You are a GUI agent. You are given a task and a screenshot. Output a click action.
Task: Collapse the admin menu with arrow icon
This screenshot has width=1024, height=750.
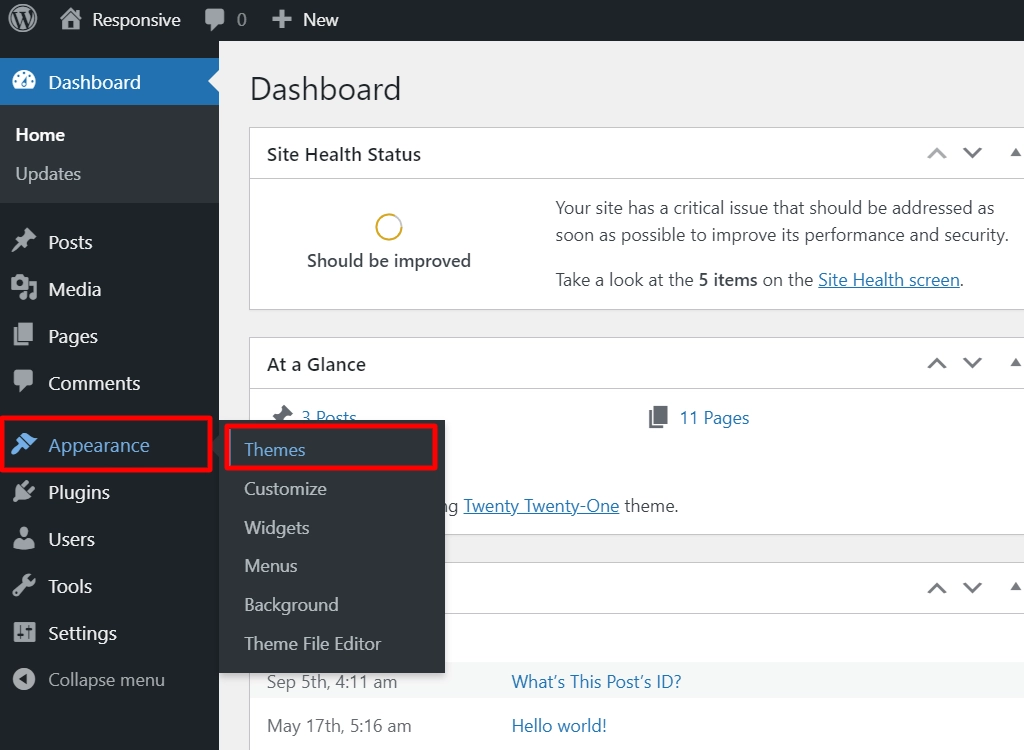coord(24,679)
